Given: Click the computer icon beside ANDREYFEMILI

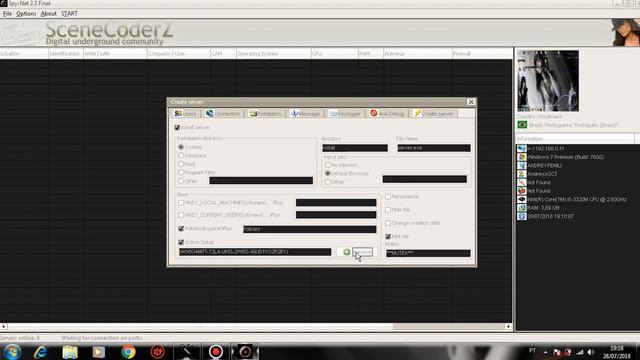Looking at the screenshot, I should pyautogui.click(x=522, y=165).
